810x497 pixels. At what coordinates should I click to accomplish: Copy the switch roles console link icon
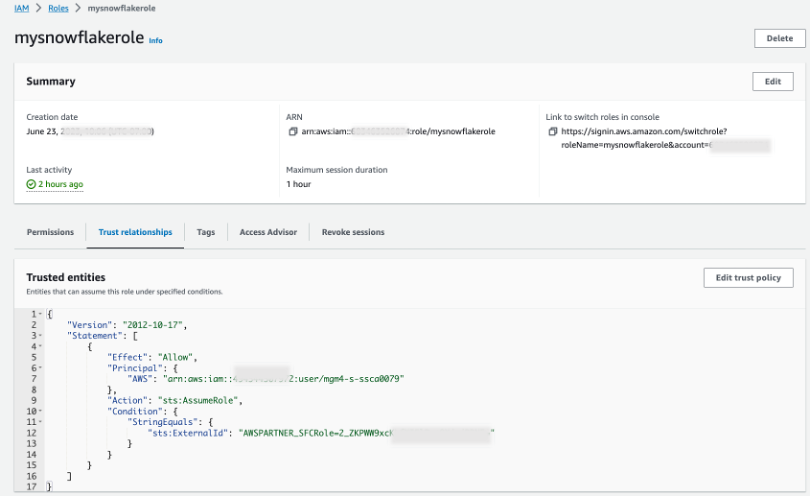pos(553,132)
